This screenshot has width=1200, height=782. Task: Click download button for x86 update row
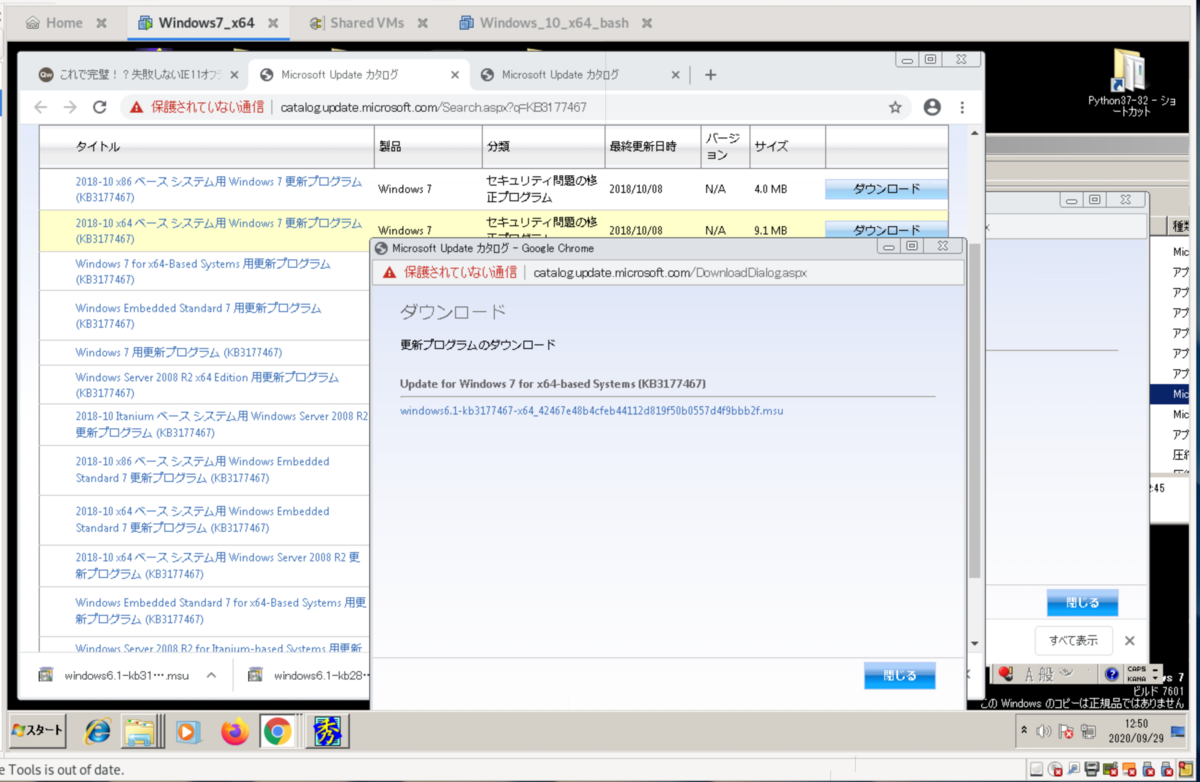click(x=886, y=189)
